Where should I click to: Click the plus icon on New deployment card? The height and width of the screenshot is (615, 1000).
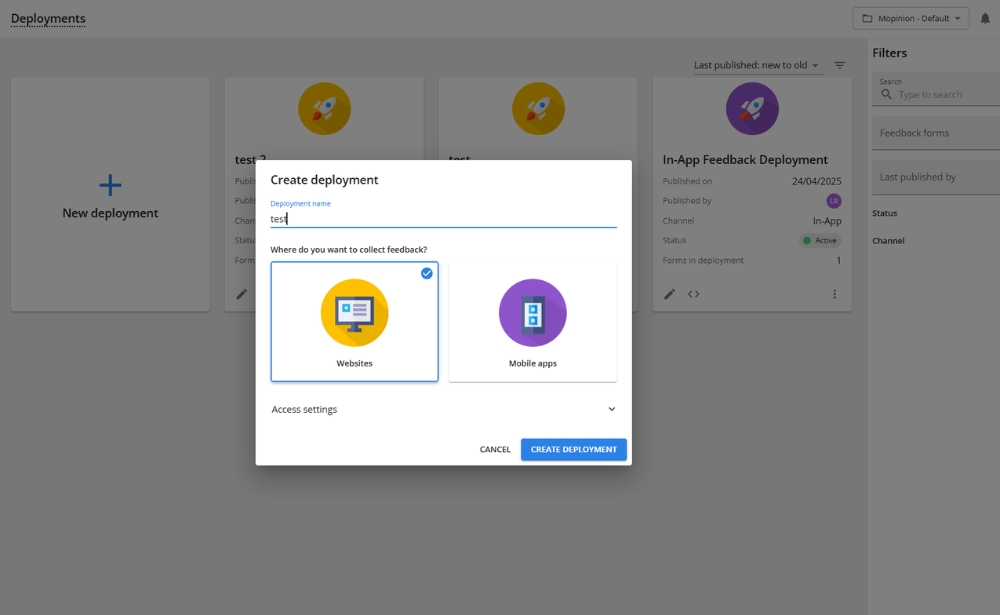[109, 184]
